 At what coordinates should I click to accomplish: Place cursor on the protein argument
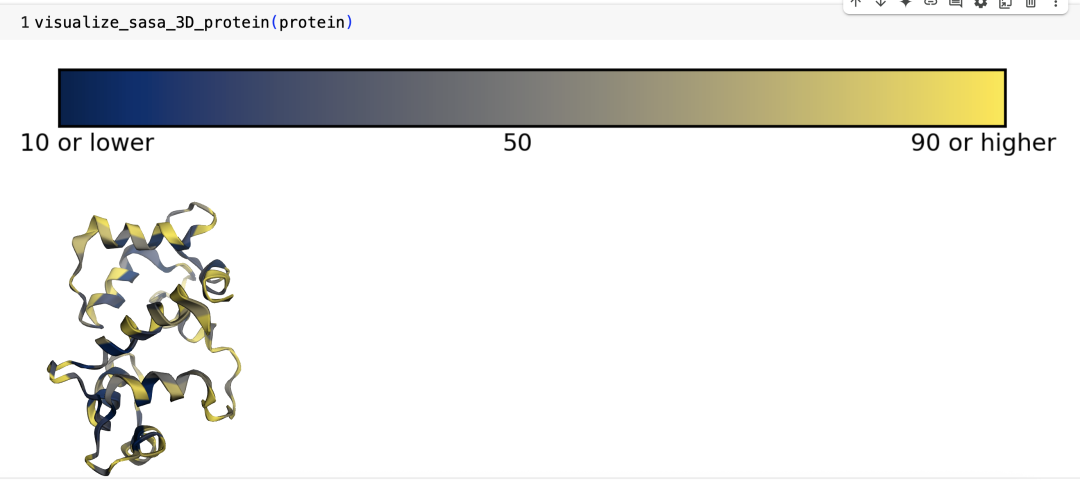click(311, 23)
